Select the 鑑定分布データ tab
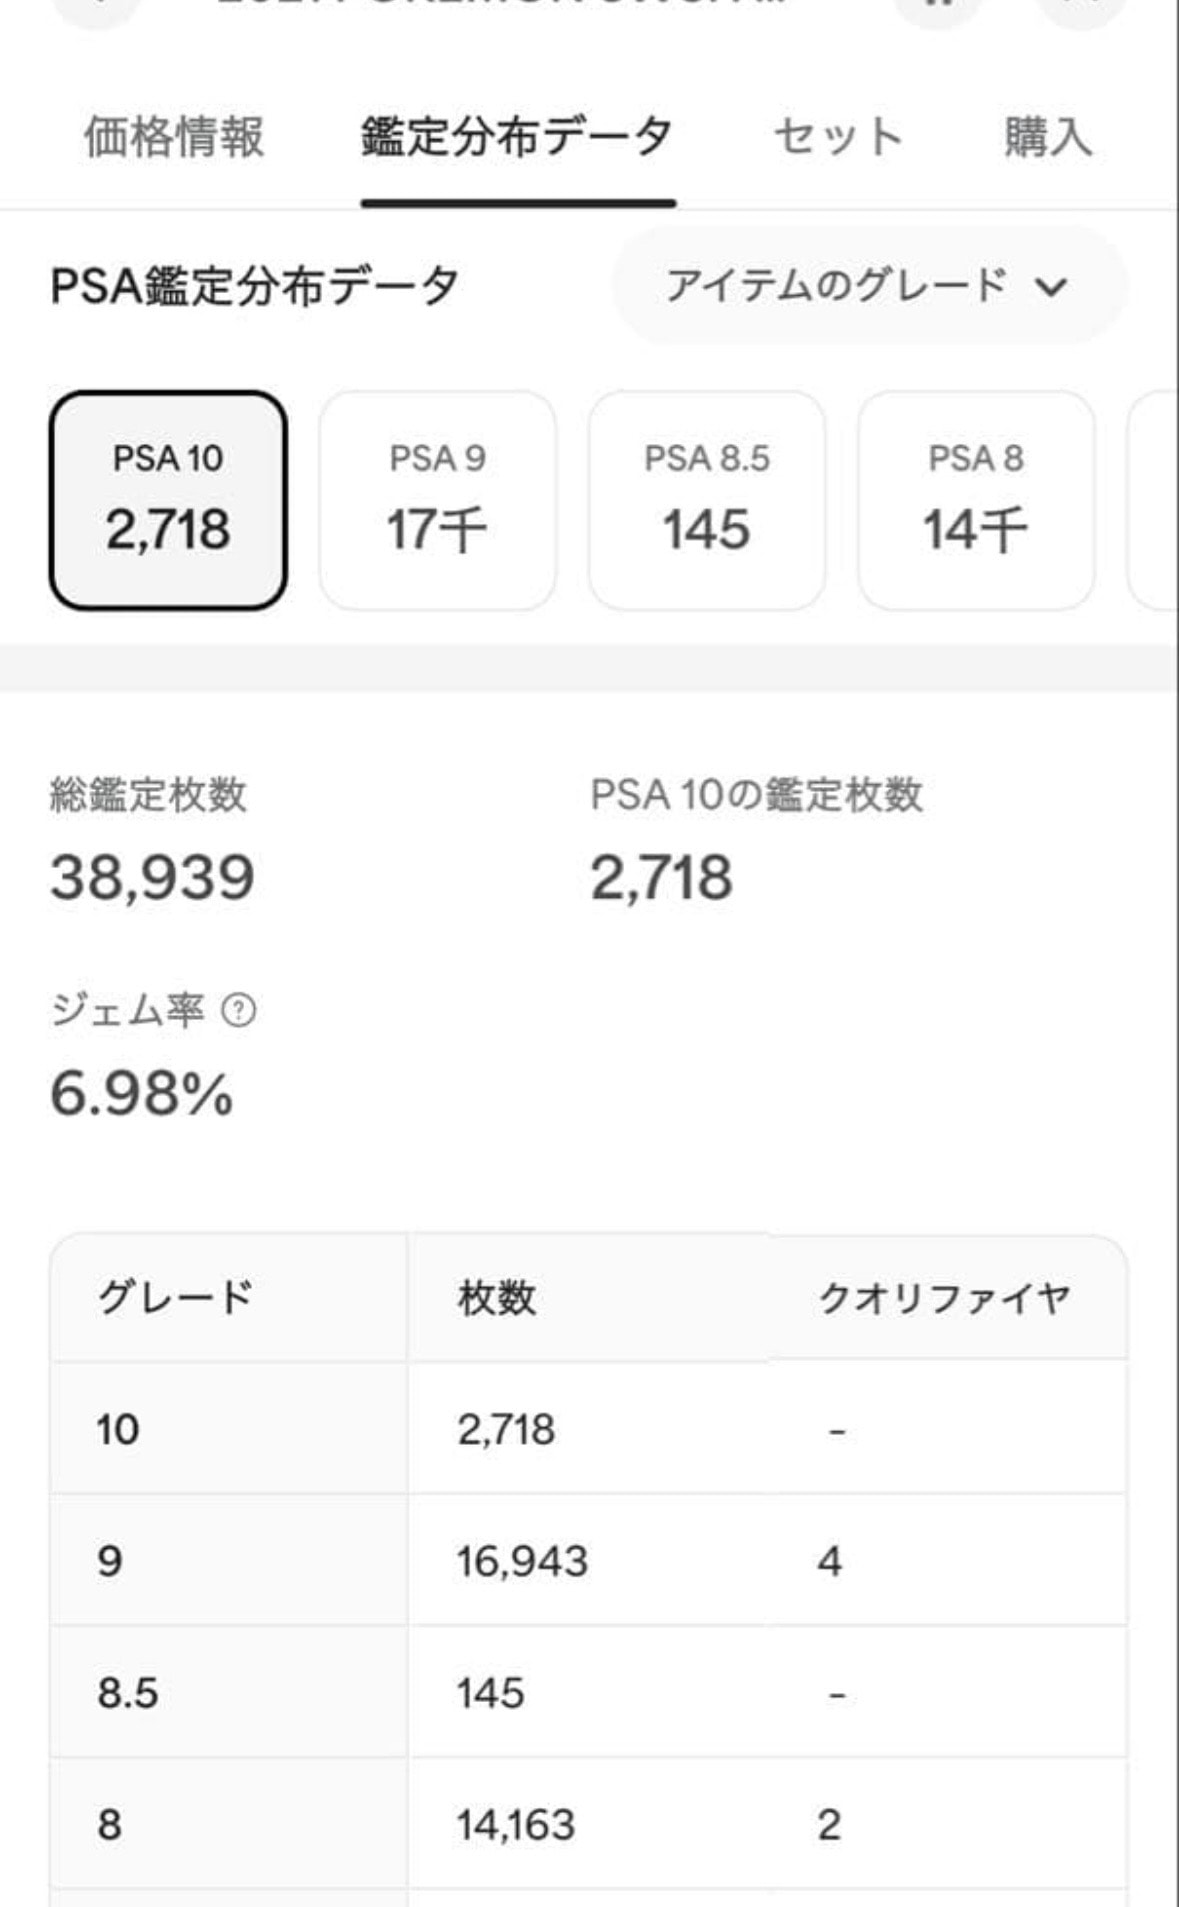 click(x=517, y=137)
